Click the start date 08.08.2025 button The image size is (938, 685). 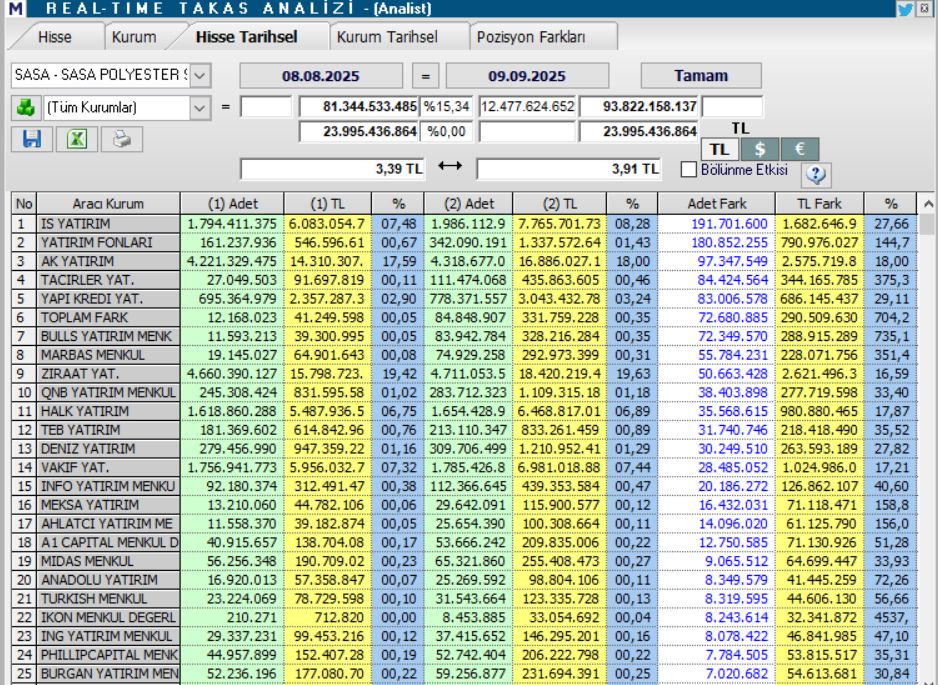(321, 77)
